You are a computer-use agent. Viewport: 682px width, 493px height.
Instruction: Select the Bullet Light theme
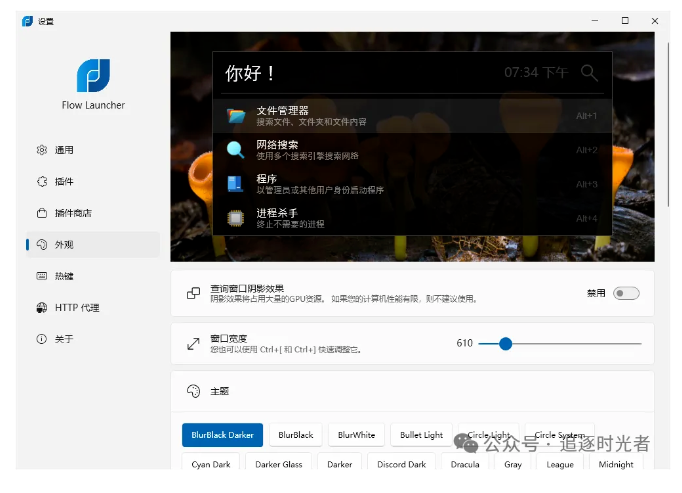click(x=421, y=435)
